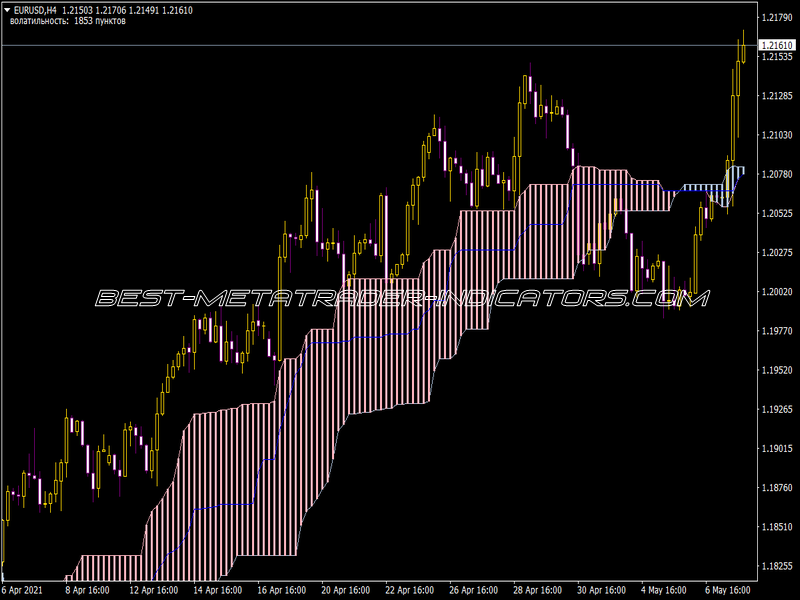Click the 4 May 16:00 time label
Image resolution: width=800 pixels, height=600 pixels.
[x=663, y=590]
